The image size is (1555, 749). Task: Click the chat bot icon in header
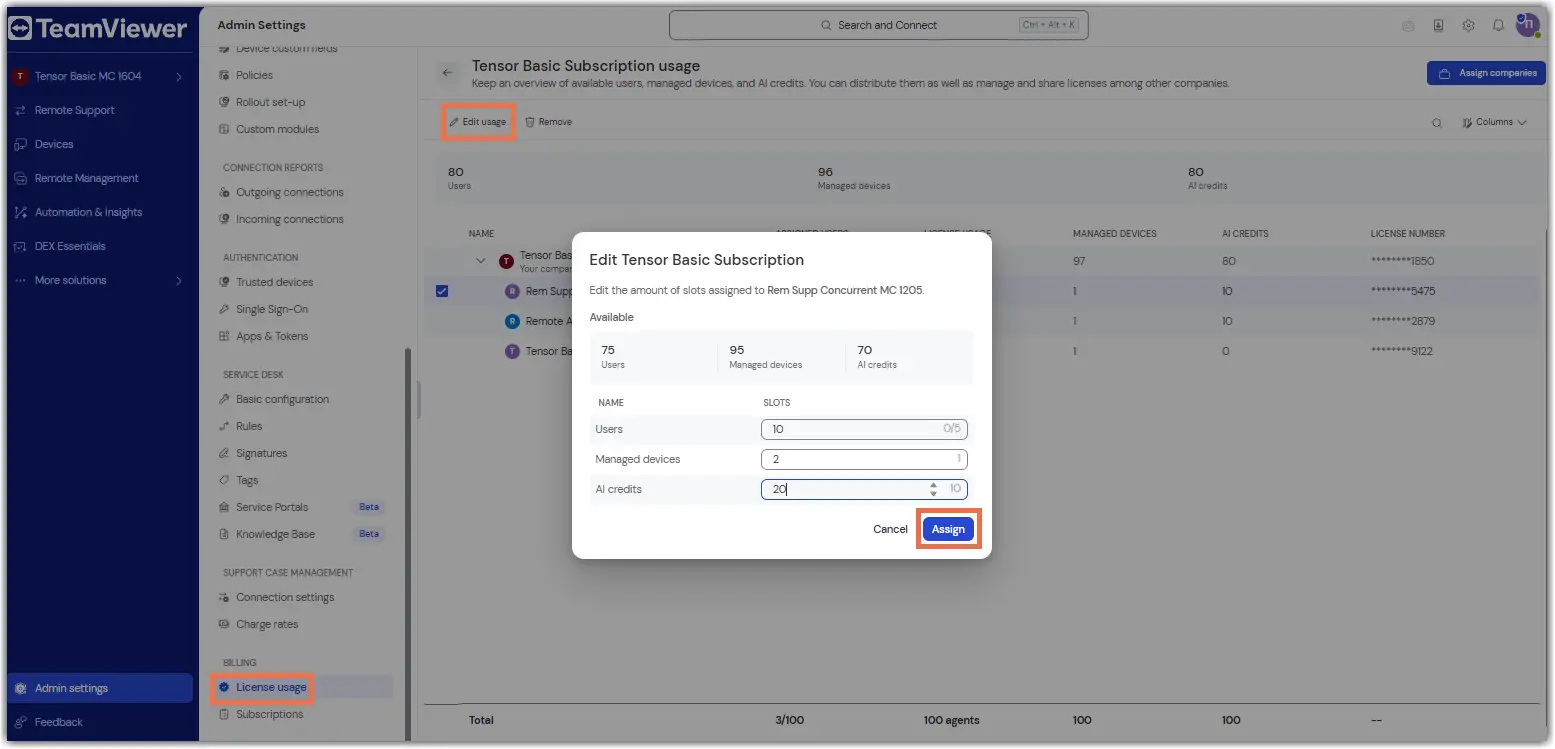click(x=1408, y=26)
